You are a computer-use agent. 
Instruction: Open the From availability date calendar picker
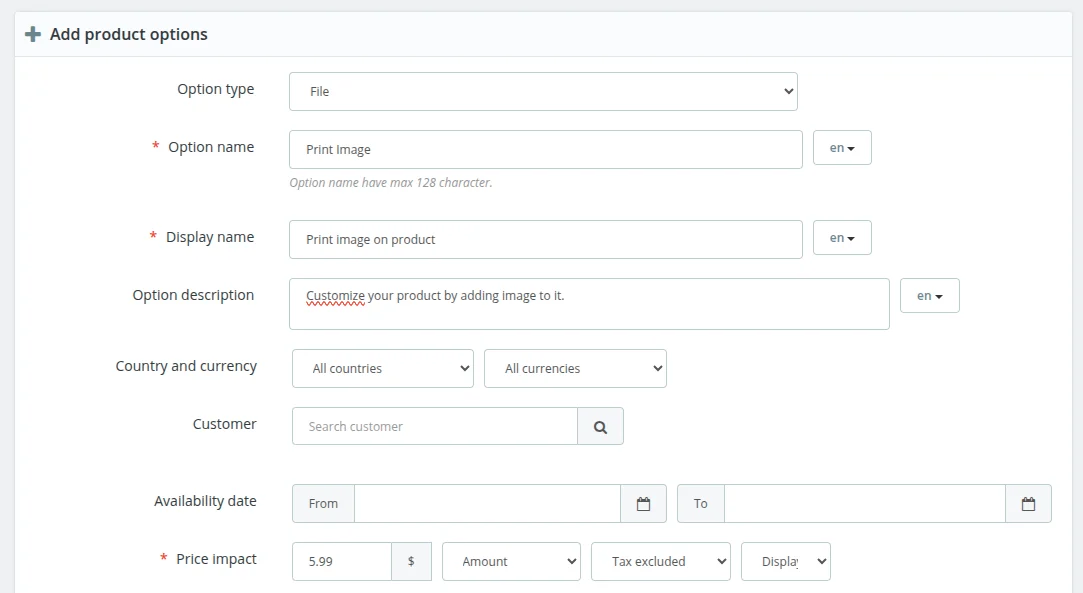(x=643, y=504)
